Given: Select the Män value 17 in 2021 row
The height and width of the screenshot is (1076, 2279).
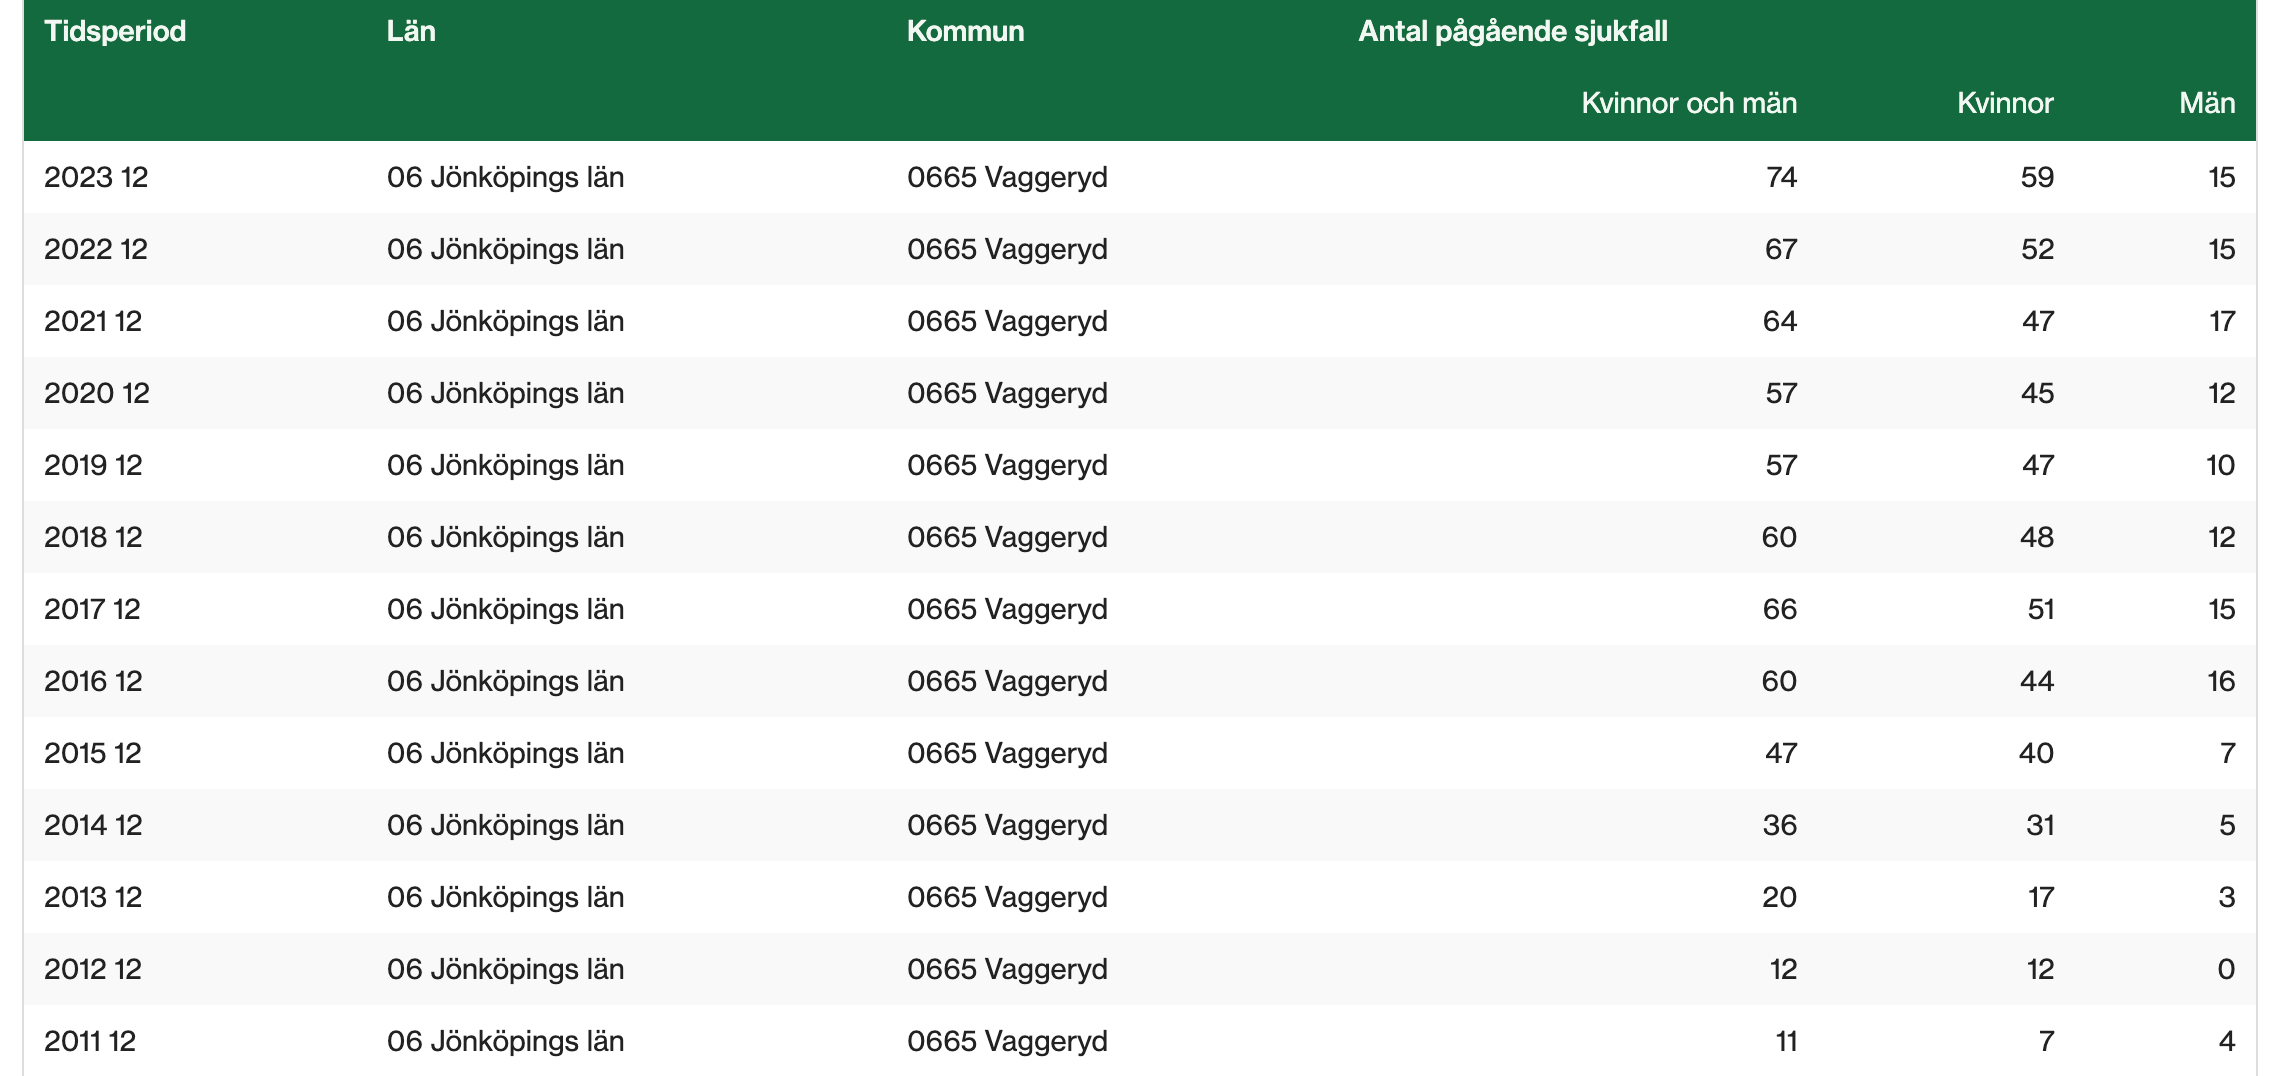Looking at the screenshot, I should pyautogui.click(x=2221, y=321).
